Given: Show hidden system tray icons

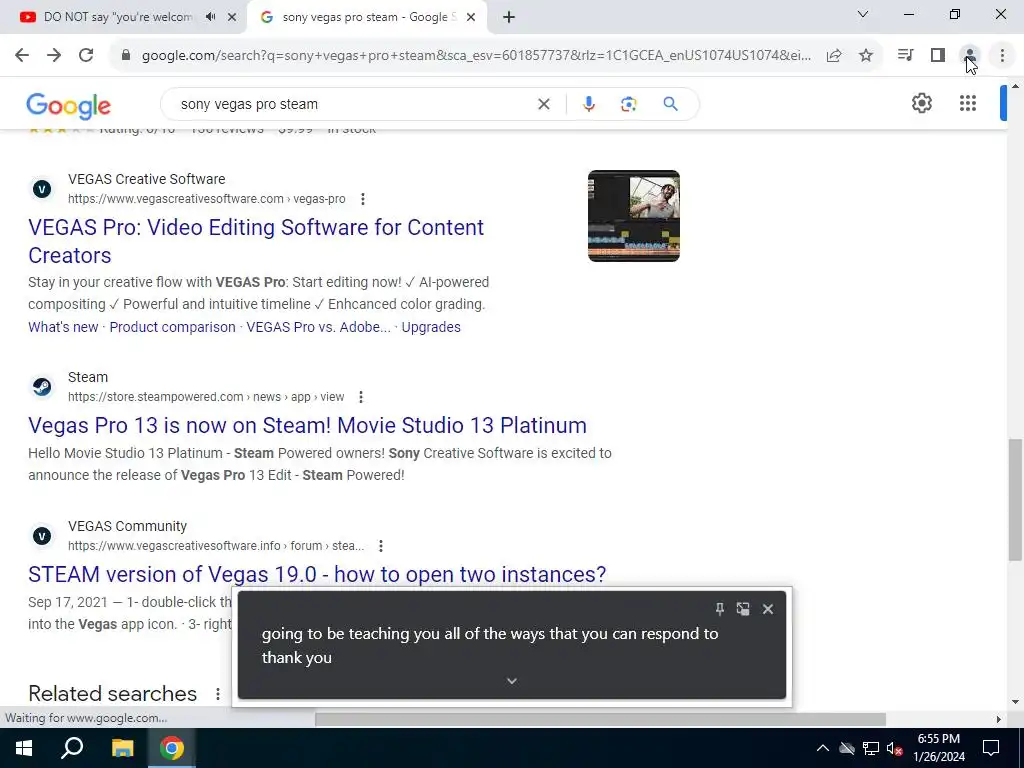Looking at the screenshot, I should tap(822, 748).
